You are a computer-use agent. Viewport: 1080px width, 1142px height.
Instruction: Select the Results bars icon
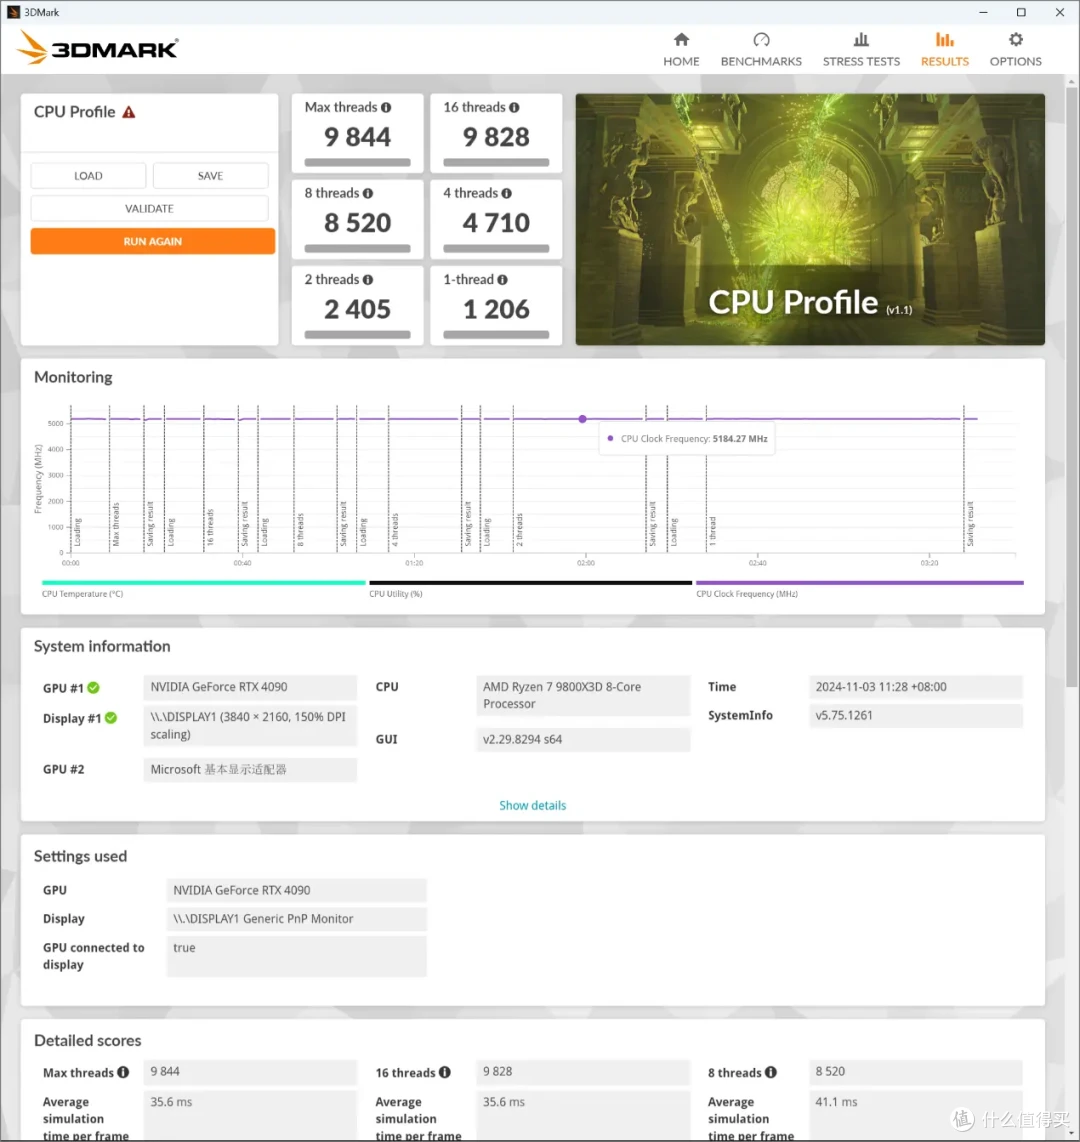point(945,39)
